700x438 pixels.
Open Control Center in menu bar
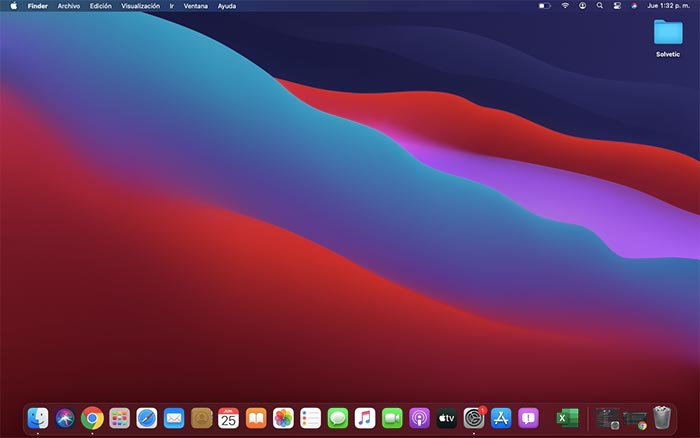click(x=616, y=6)
